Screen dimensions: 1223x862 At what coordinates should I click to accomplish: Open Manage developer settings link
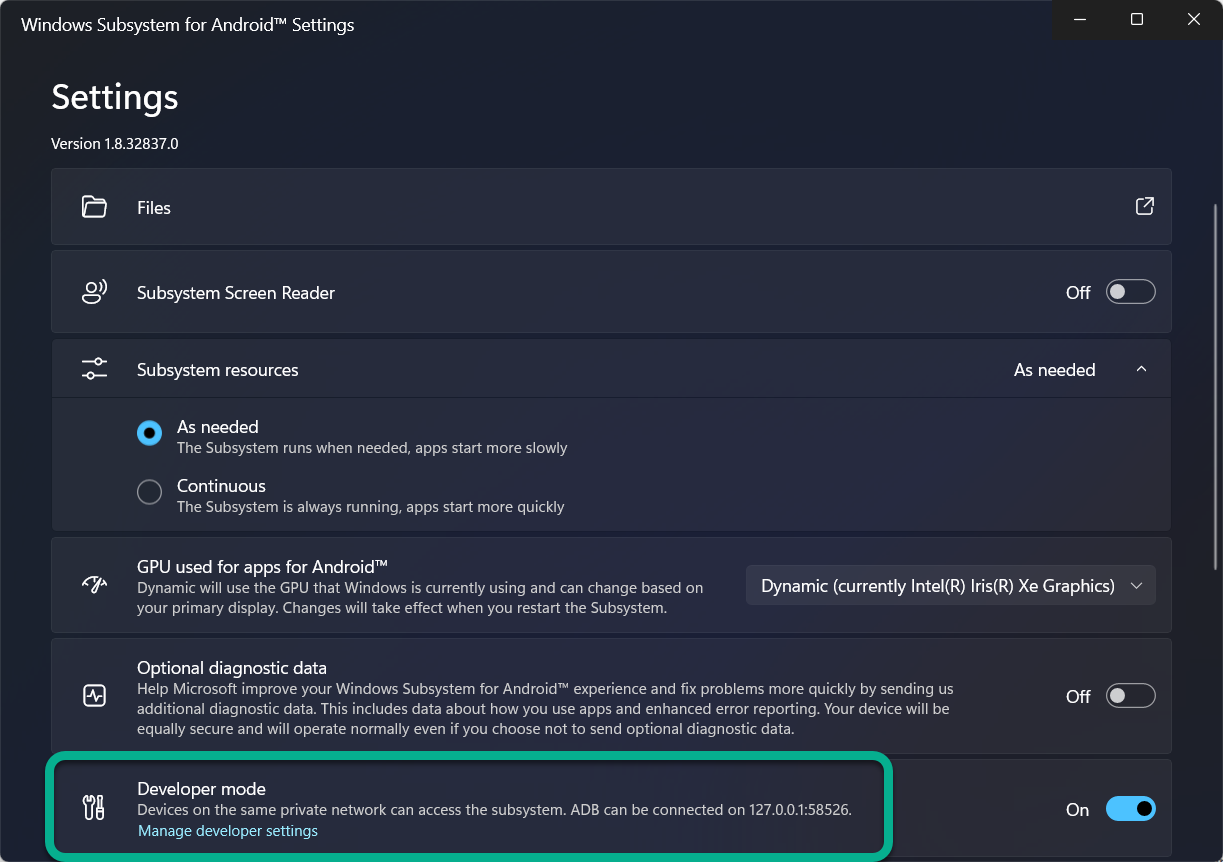[x=228, y=831]
